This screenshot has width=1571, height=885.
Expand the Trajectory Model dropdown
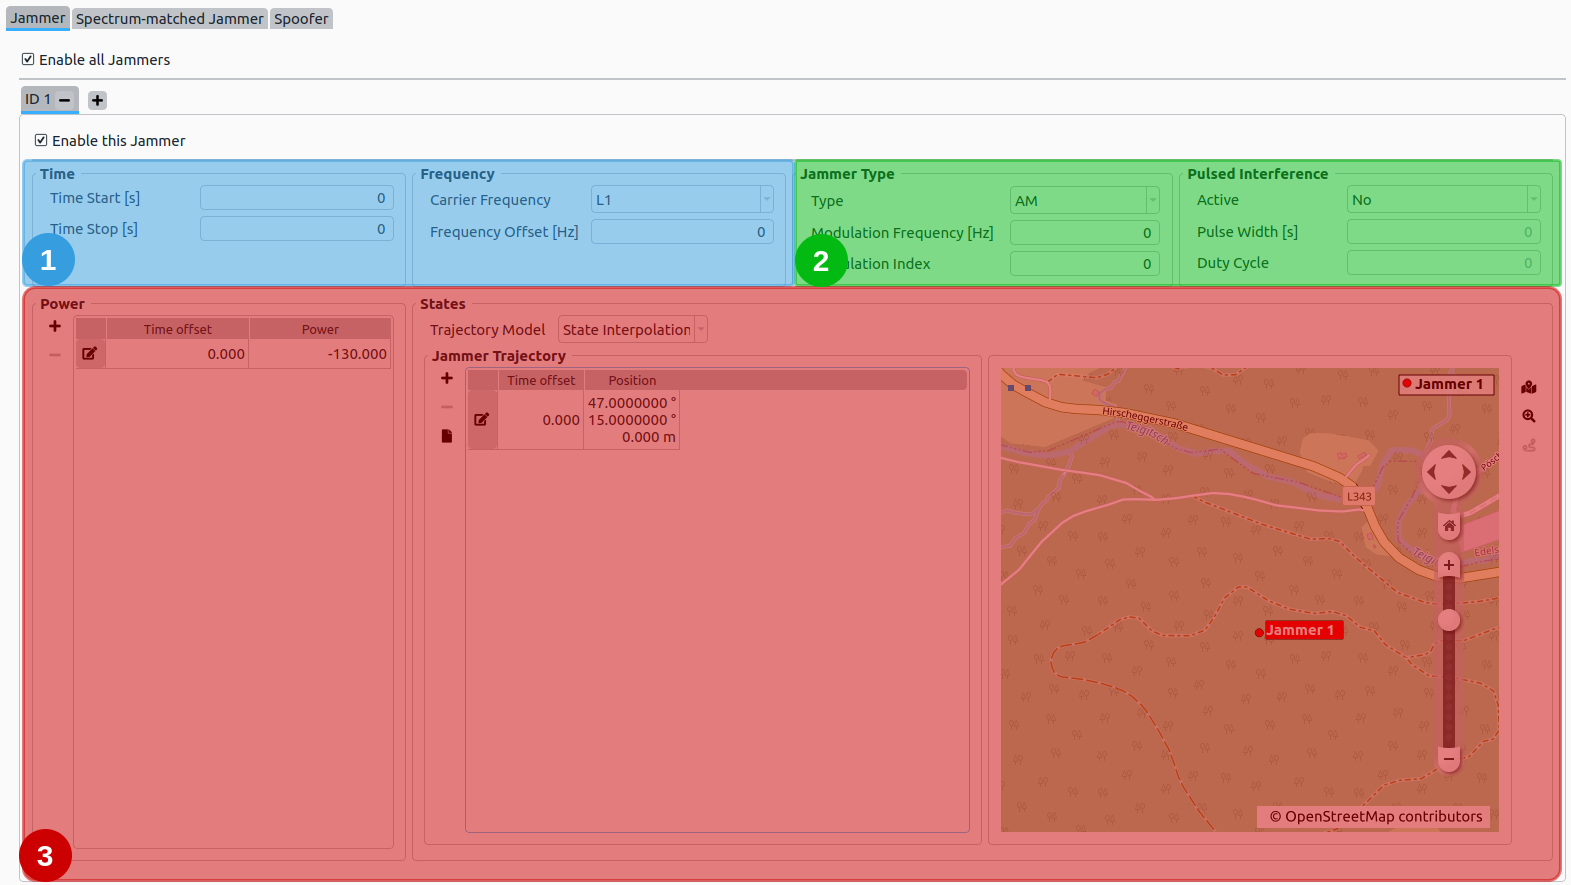(x=700, y=330)
